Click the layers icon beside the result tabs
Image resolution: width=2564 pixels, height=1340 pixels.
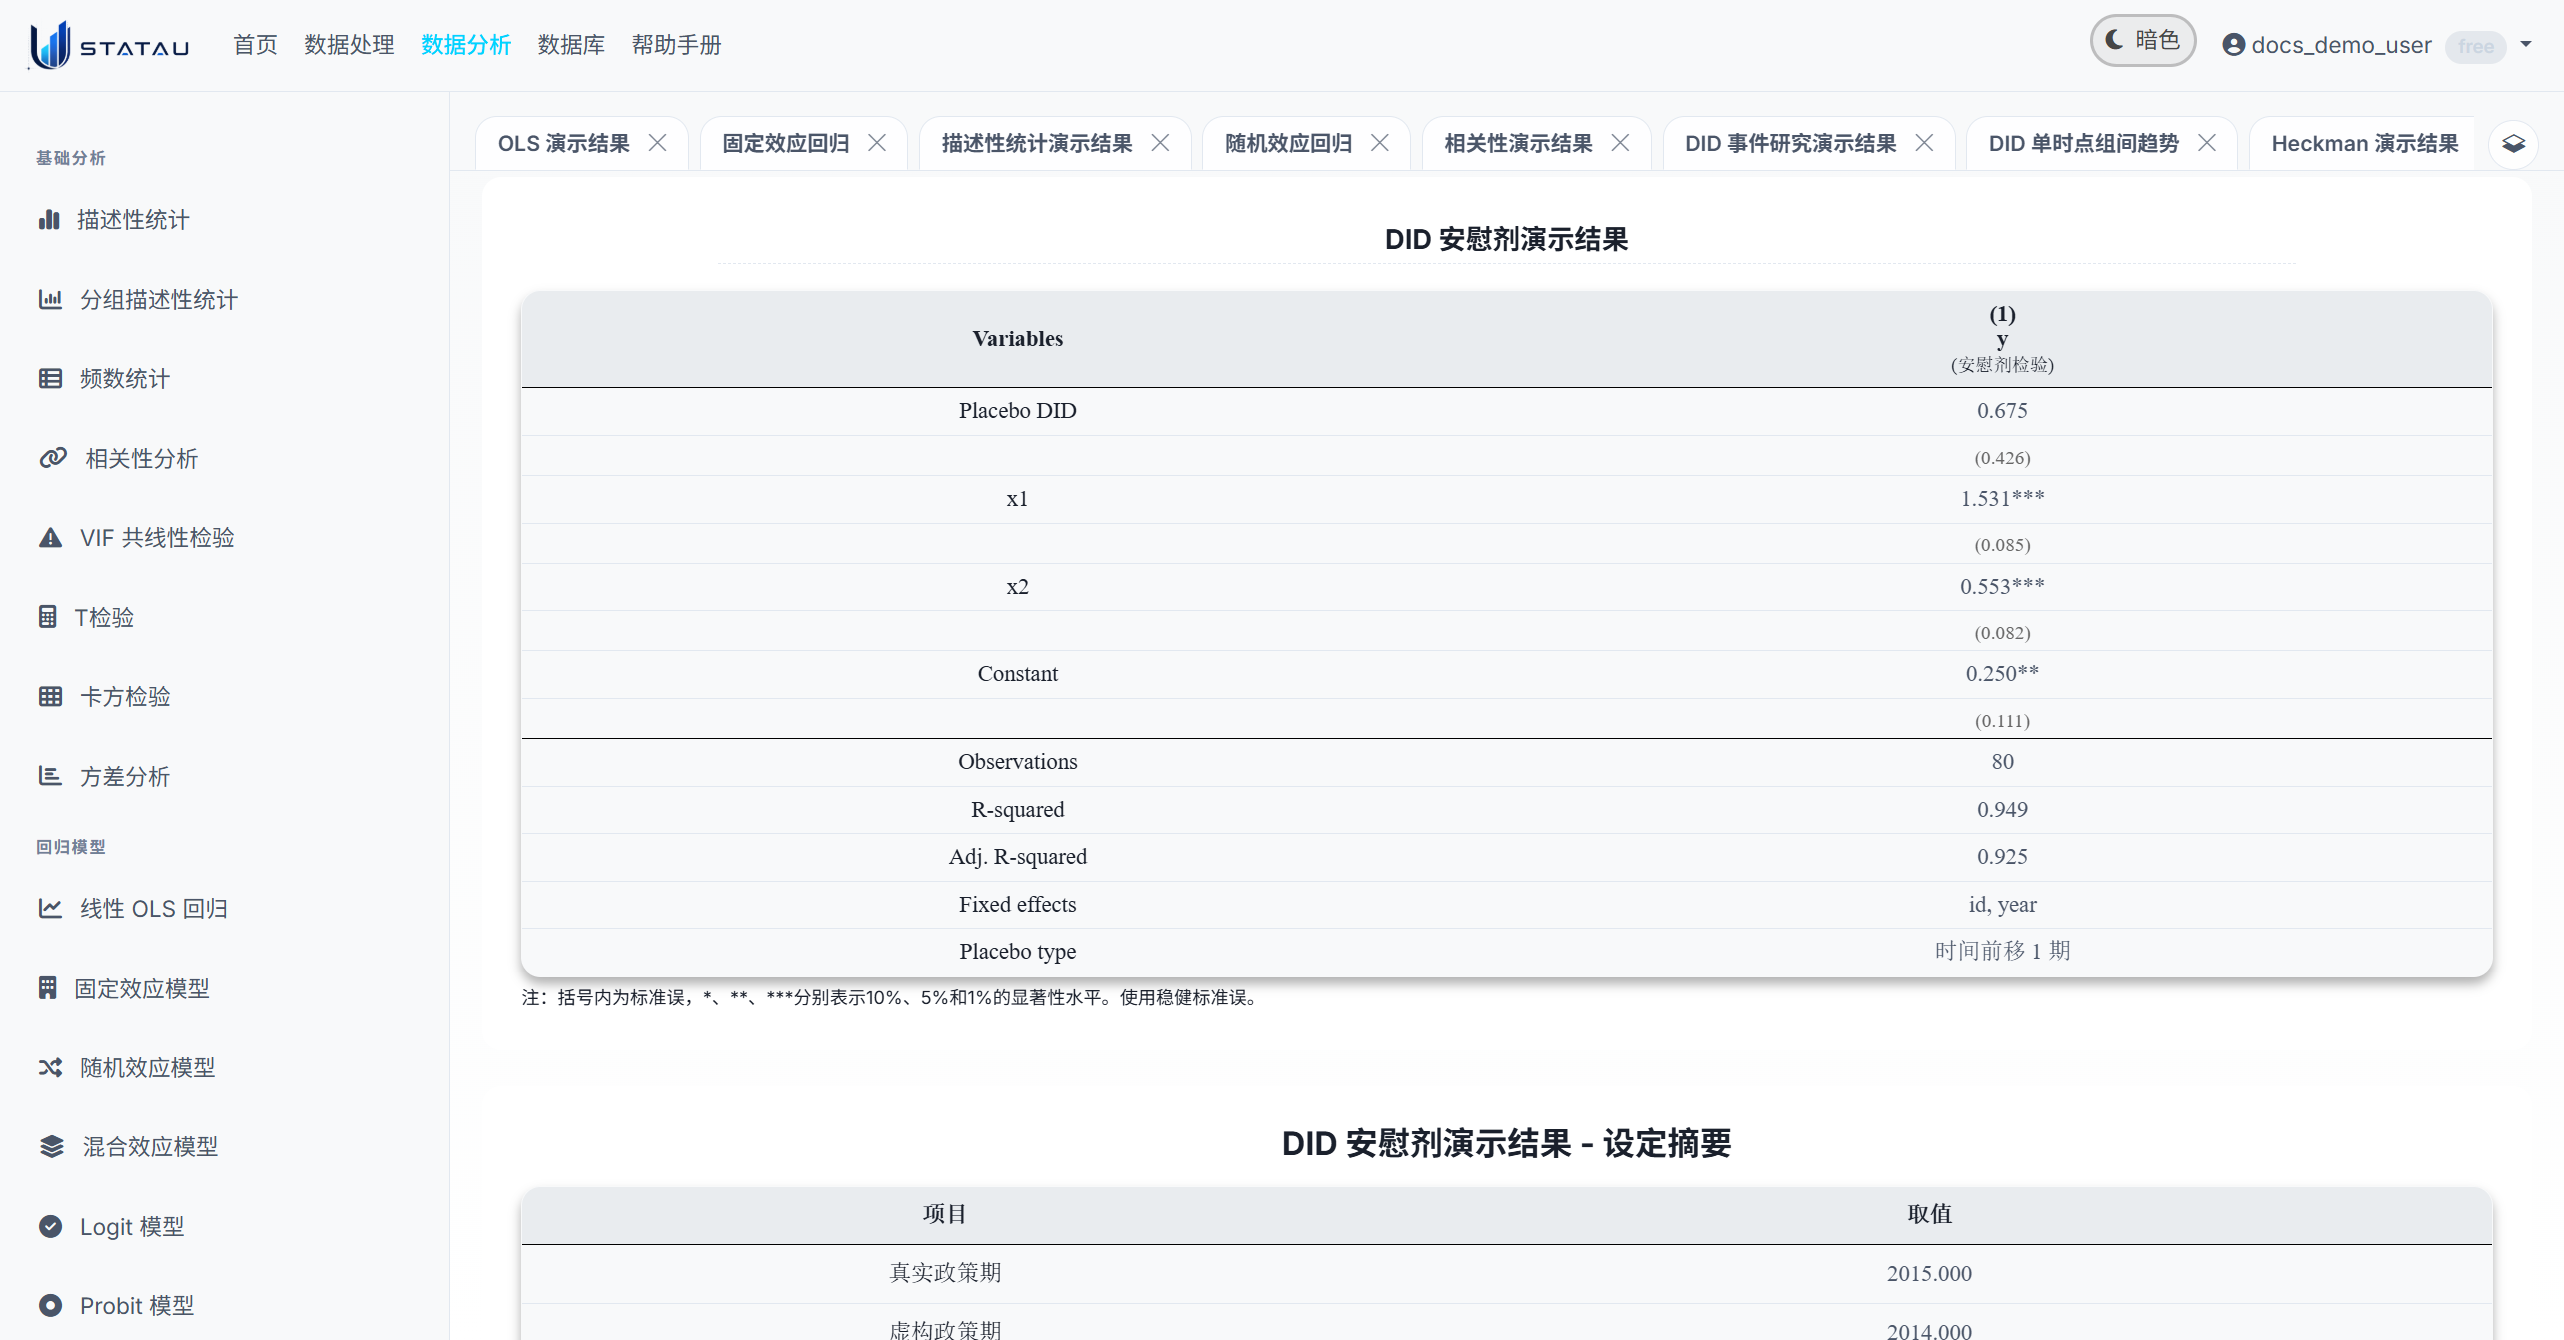pyautogui.click(x=2513, y=144)
